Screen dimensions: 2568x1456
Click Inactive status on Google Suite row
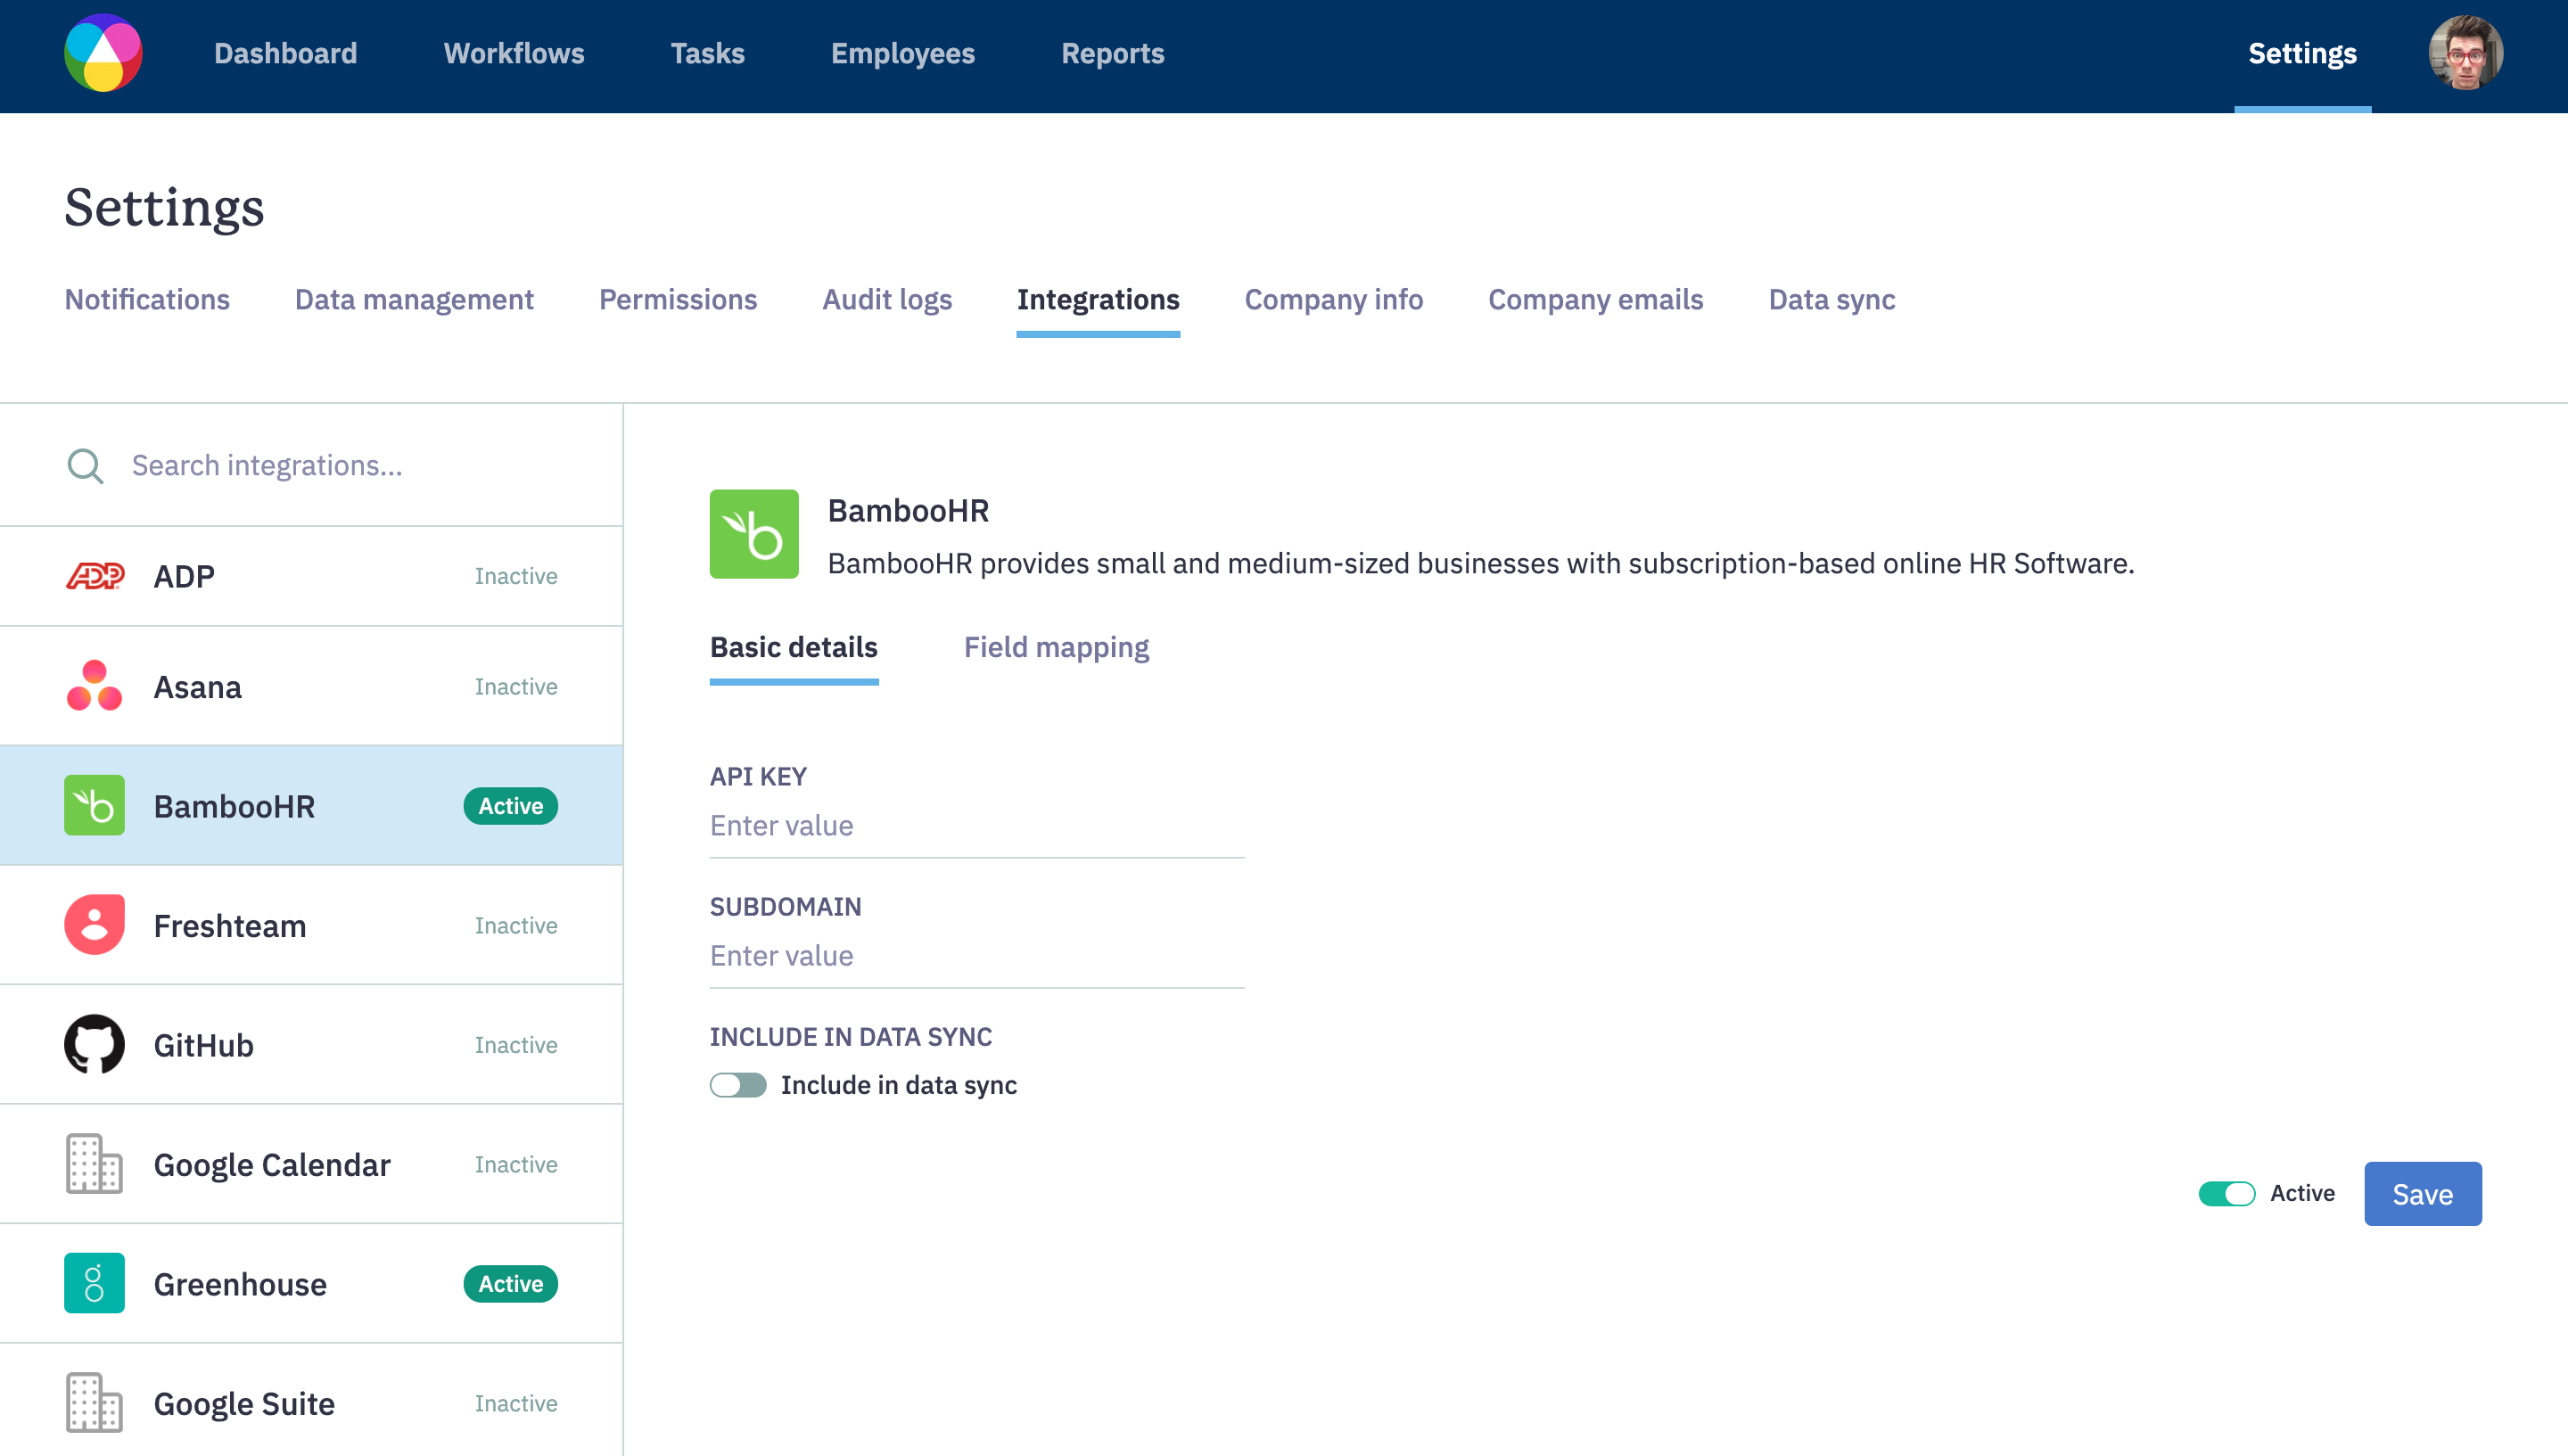pos(516,1404)
